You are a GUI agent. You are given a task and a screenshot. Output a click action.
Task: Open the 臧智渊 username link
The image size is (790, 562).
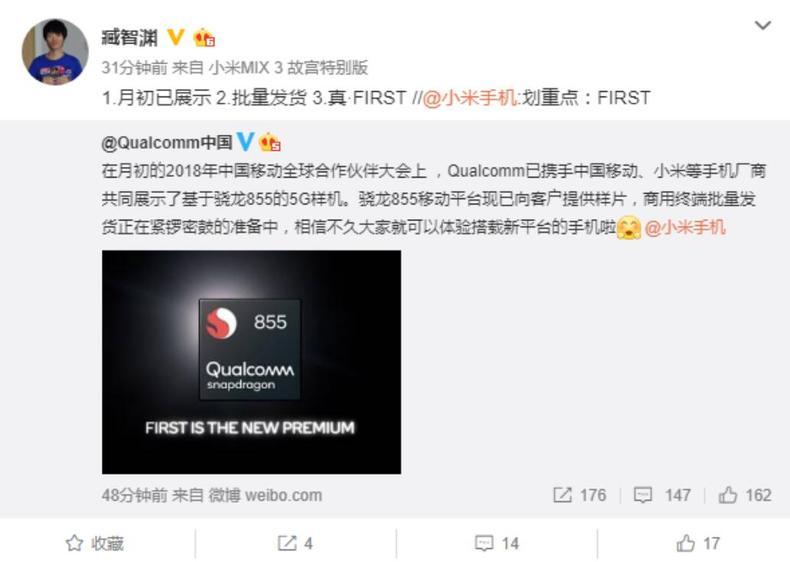pyautogui.click(x=130, y=38)
